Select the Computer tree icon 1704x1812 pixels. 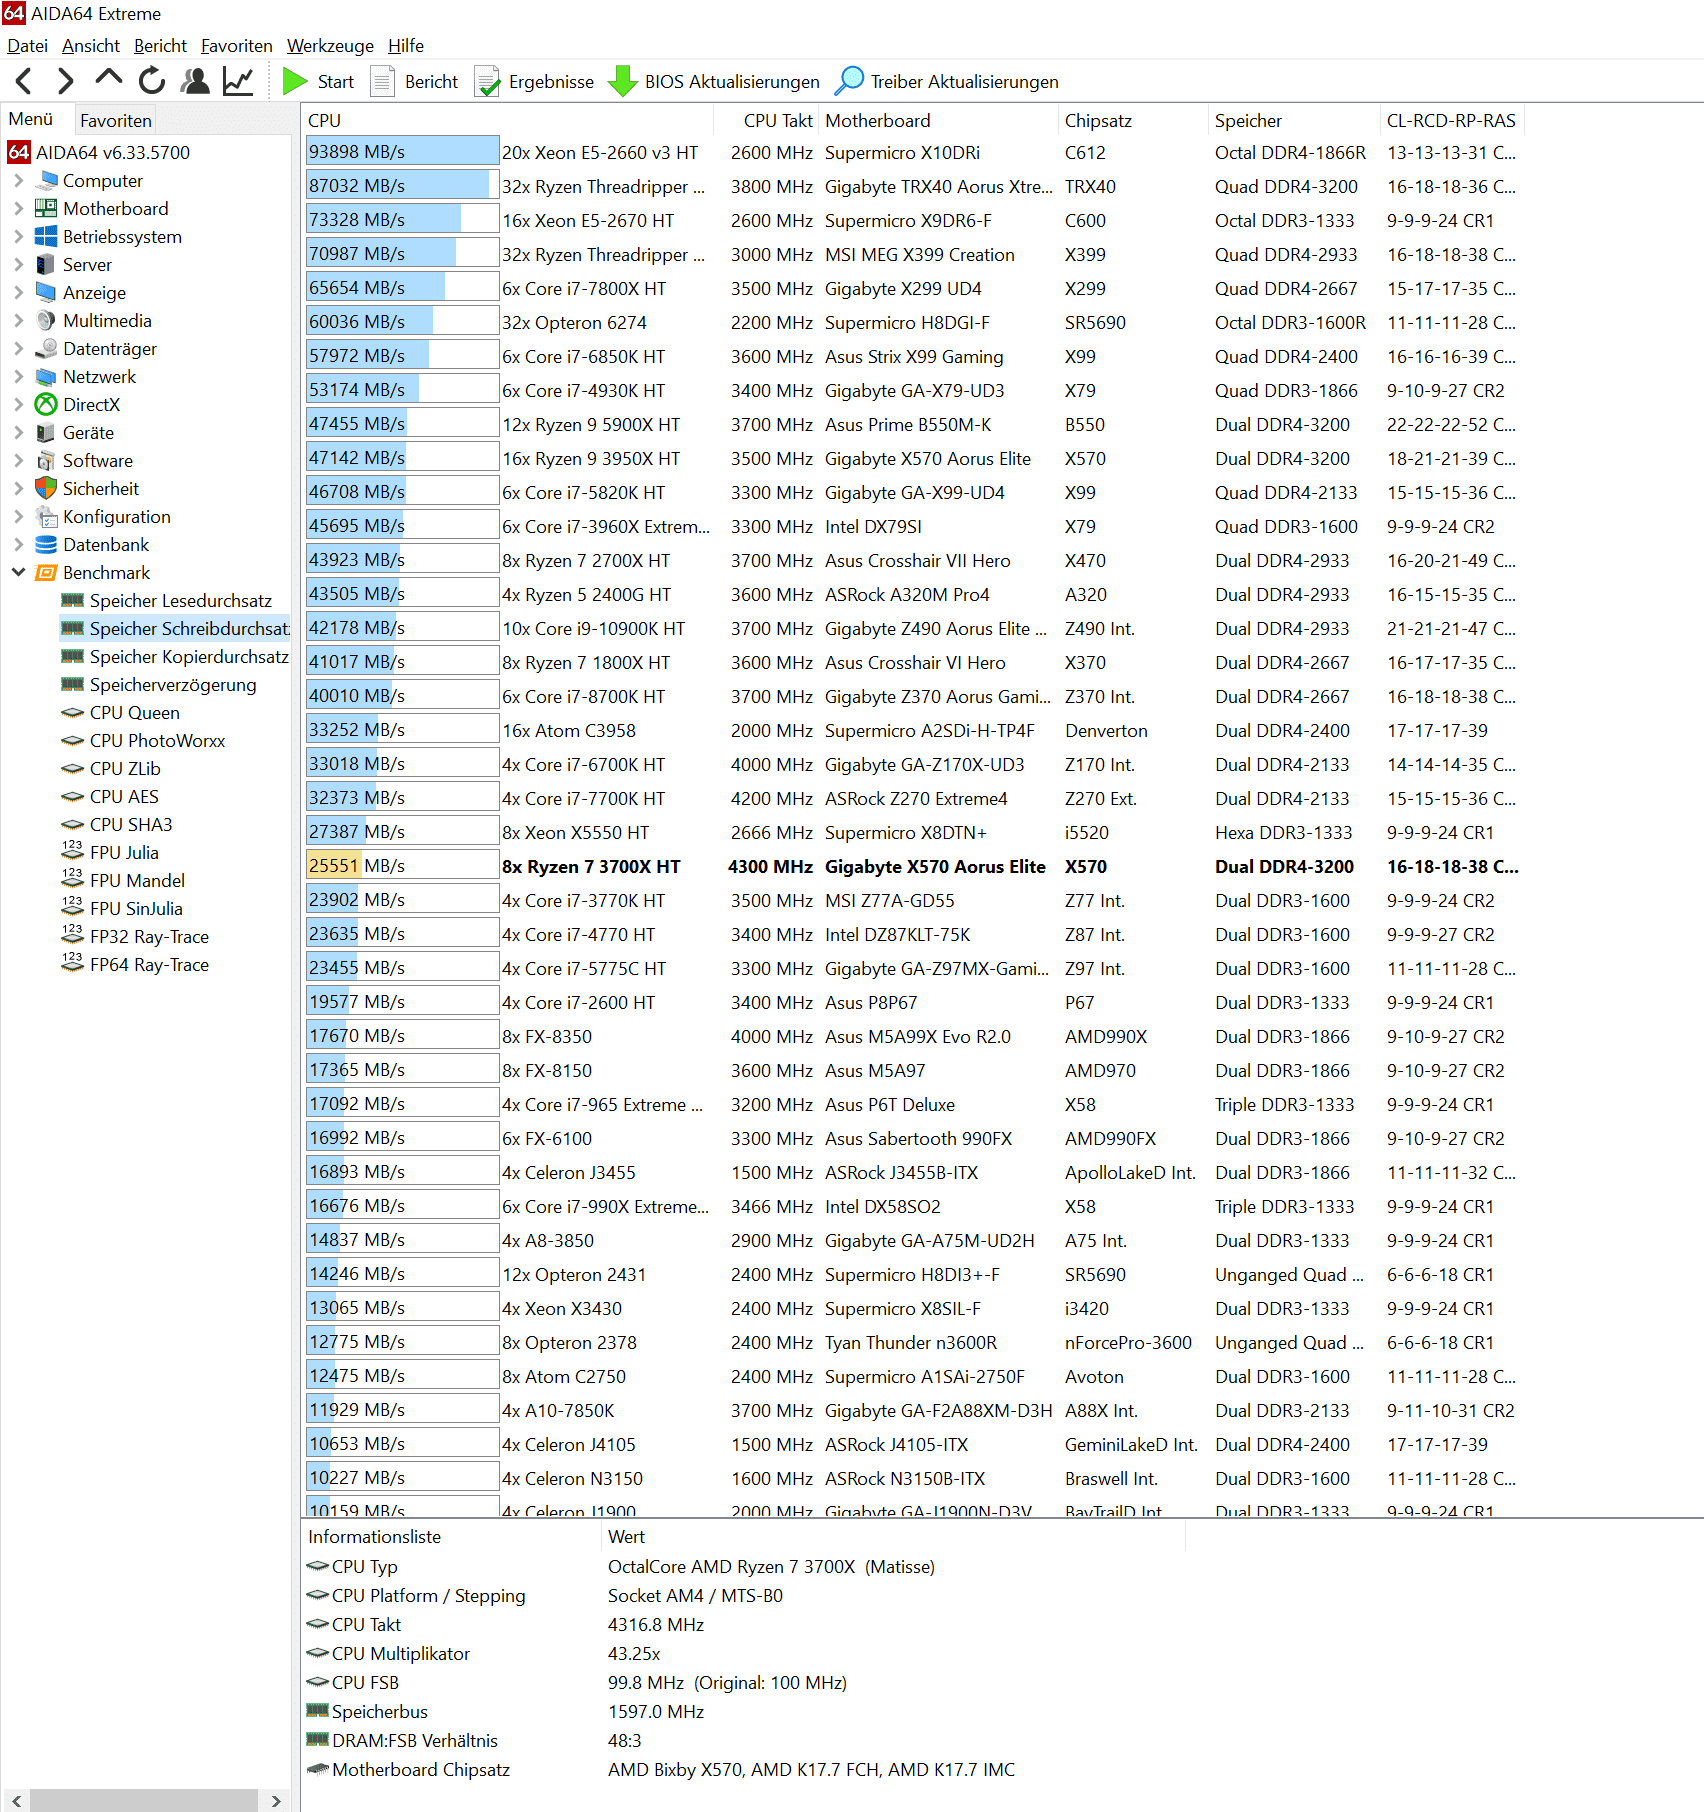pyautogui.click(x=46, y=181)
